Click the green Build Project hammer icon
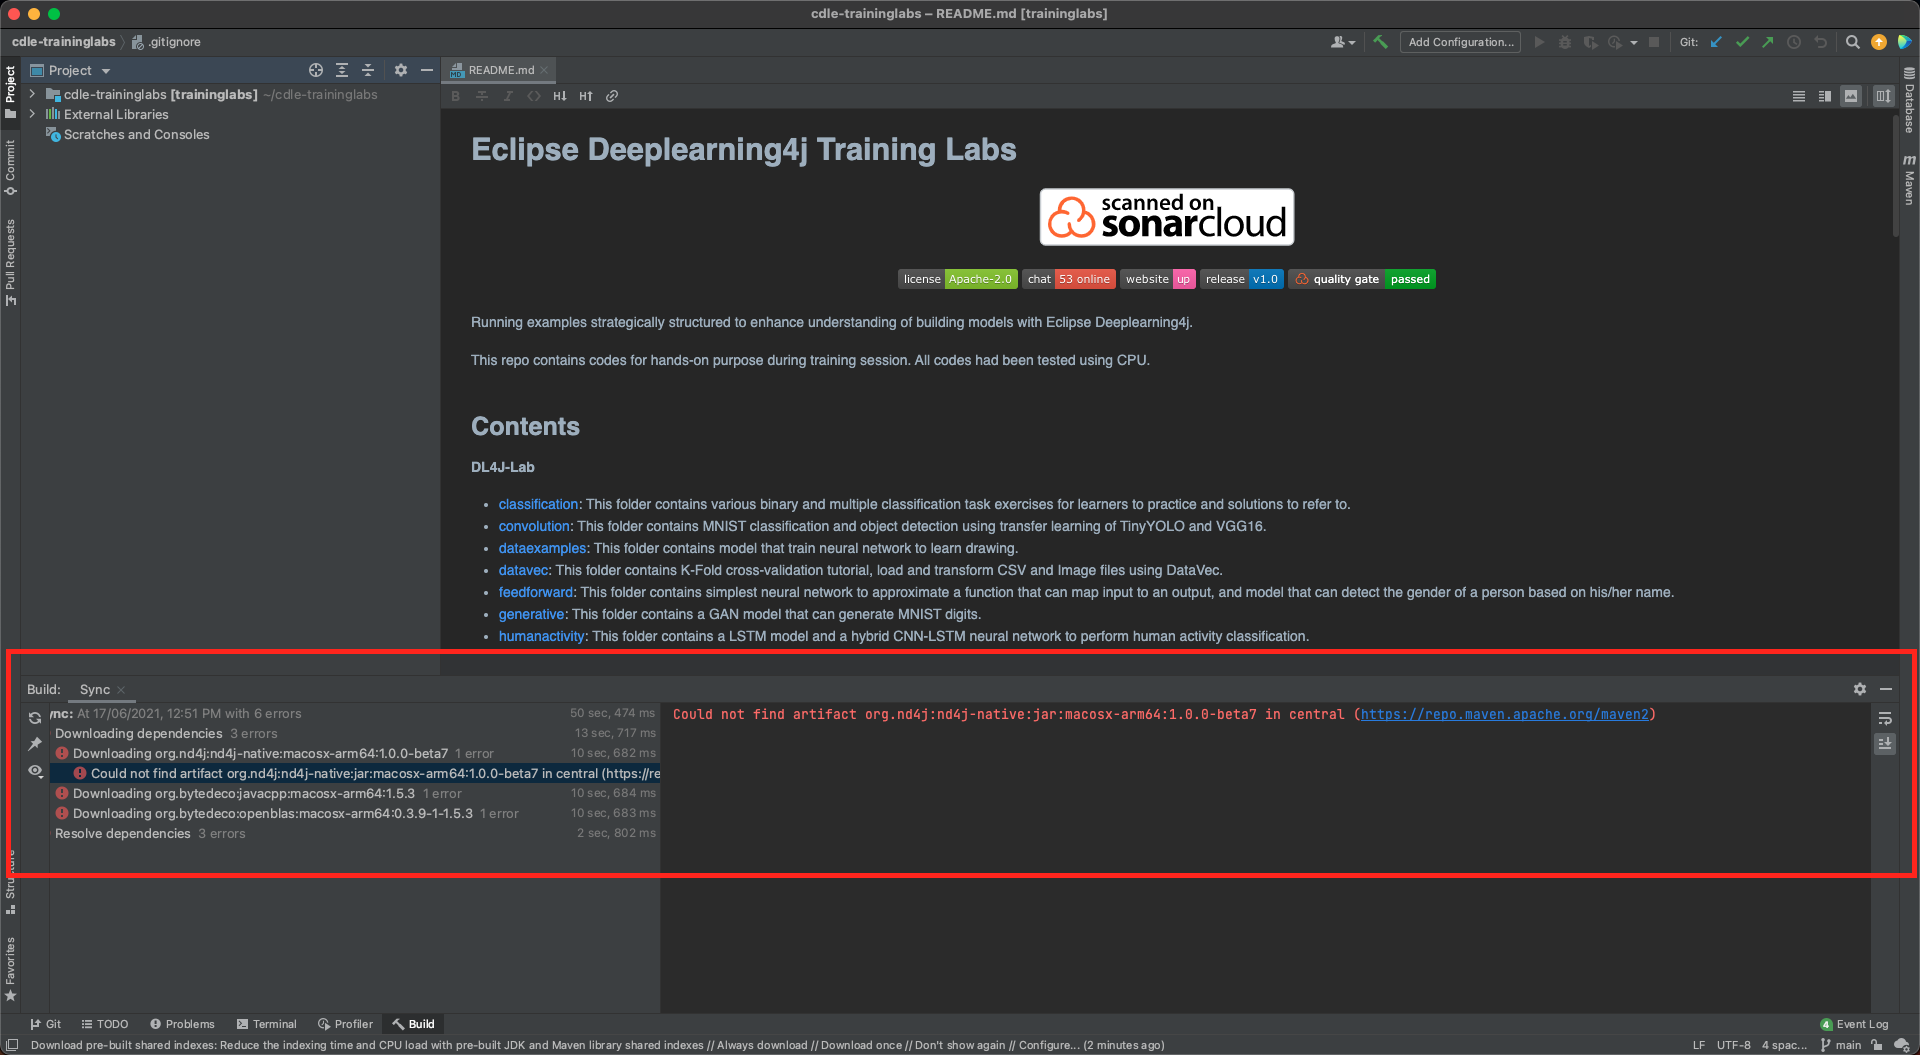Screen dimensions: 1920x1055 coord(1381,42)
